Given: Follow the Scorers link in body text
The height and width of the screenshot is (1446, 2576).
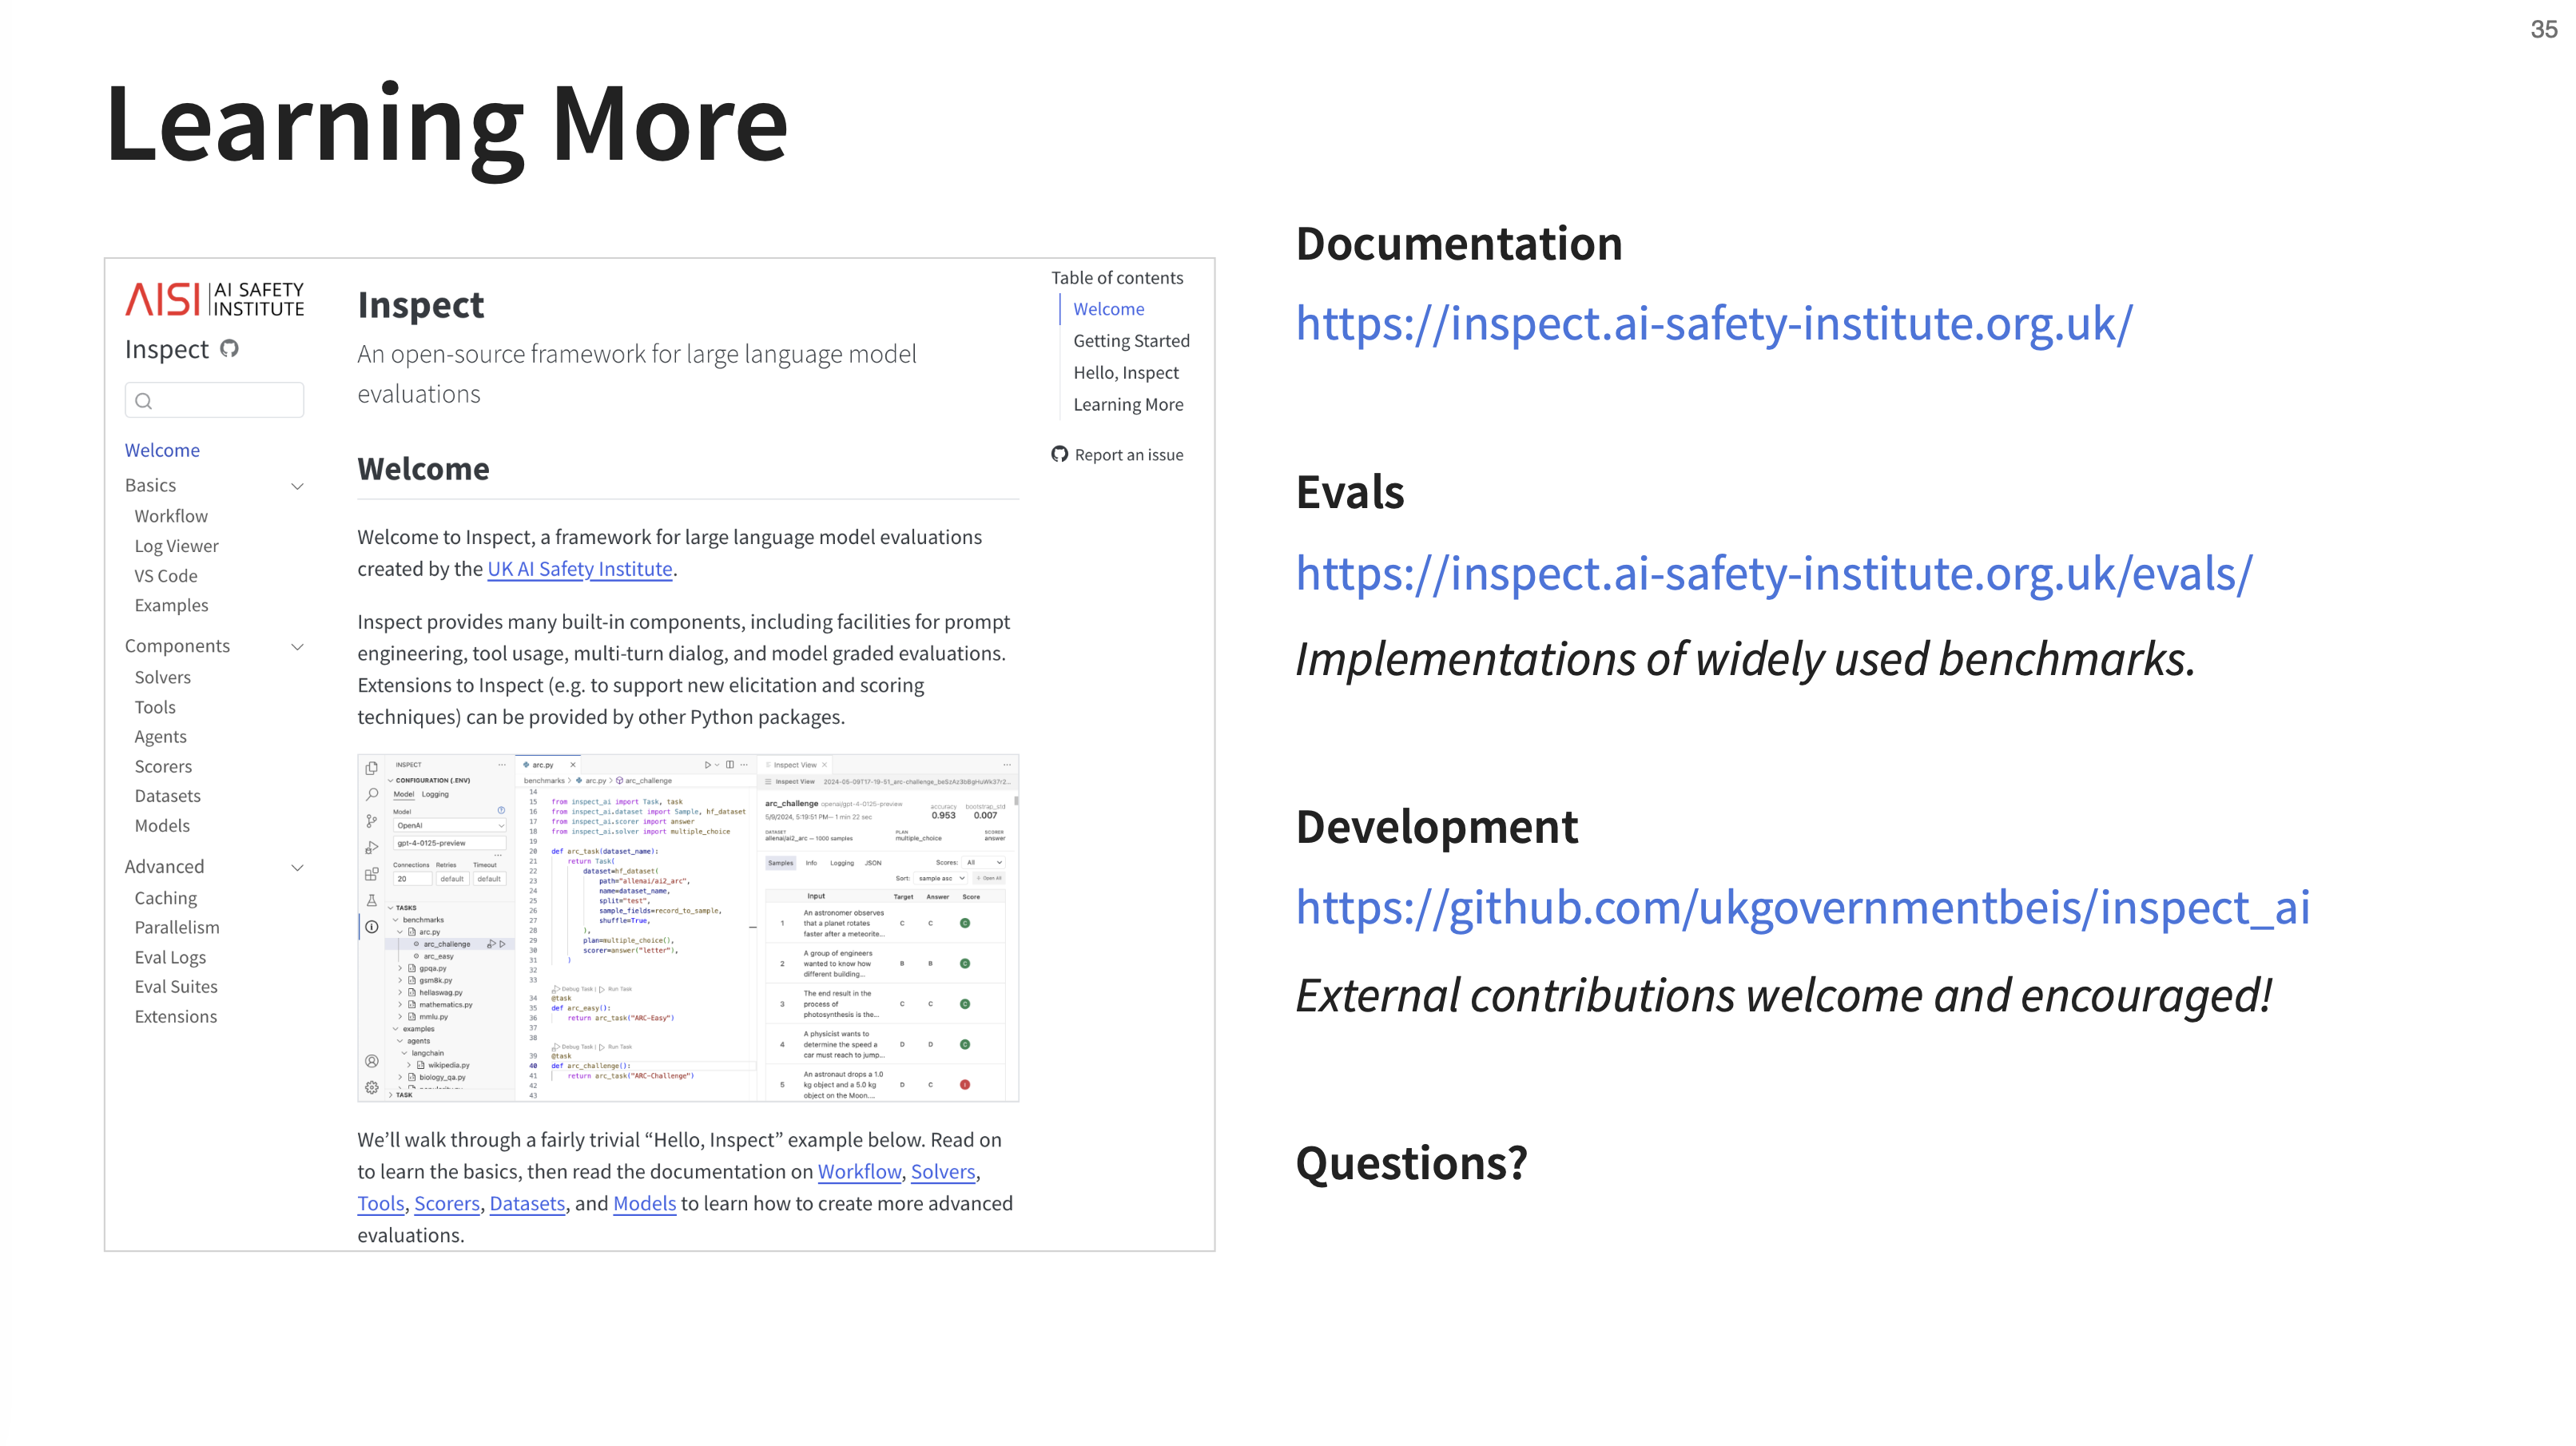Looking at the screenshot, I should click(x=447, y=1203).
